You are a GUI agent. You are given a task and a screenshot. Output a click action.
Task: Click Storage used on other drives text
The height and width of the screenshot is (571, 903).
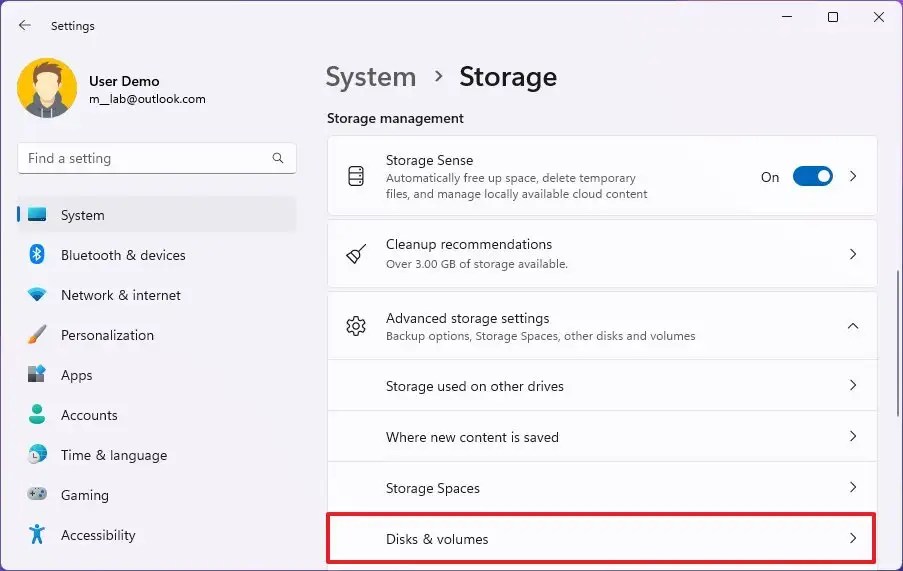(475, 386)
